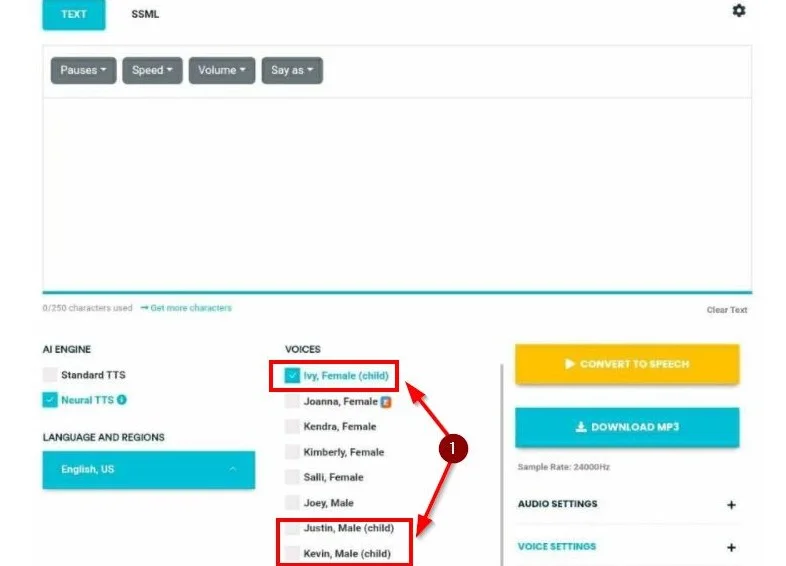786x566 pixels.
Task: Open the settings gear icon
Action: click(739, 11)
